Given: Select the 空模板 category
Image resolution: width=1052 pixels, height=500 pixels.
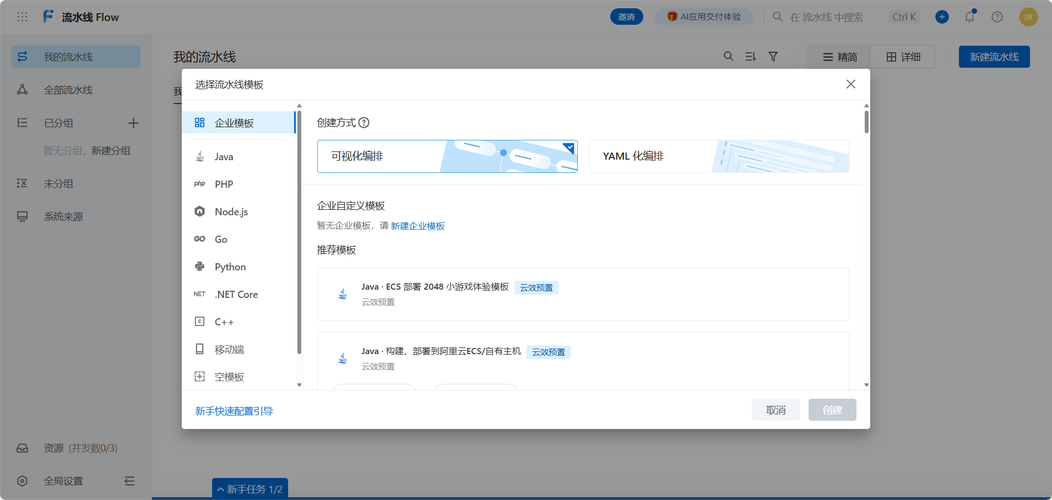Looking at the screenshot, I should click(x=238, y=377).
